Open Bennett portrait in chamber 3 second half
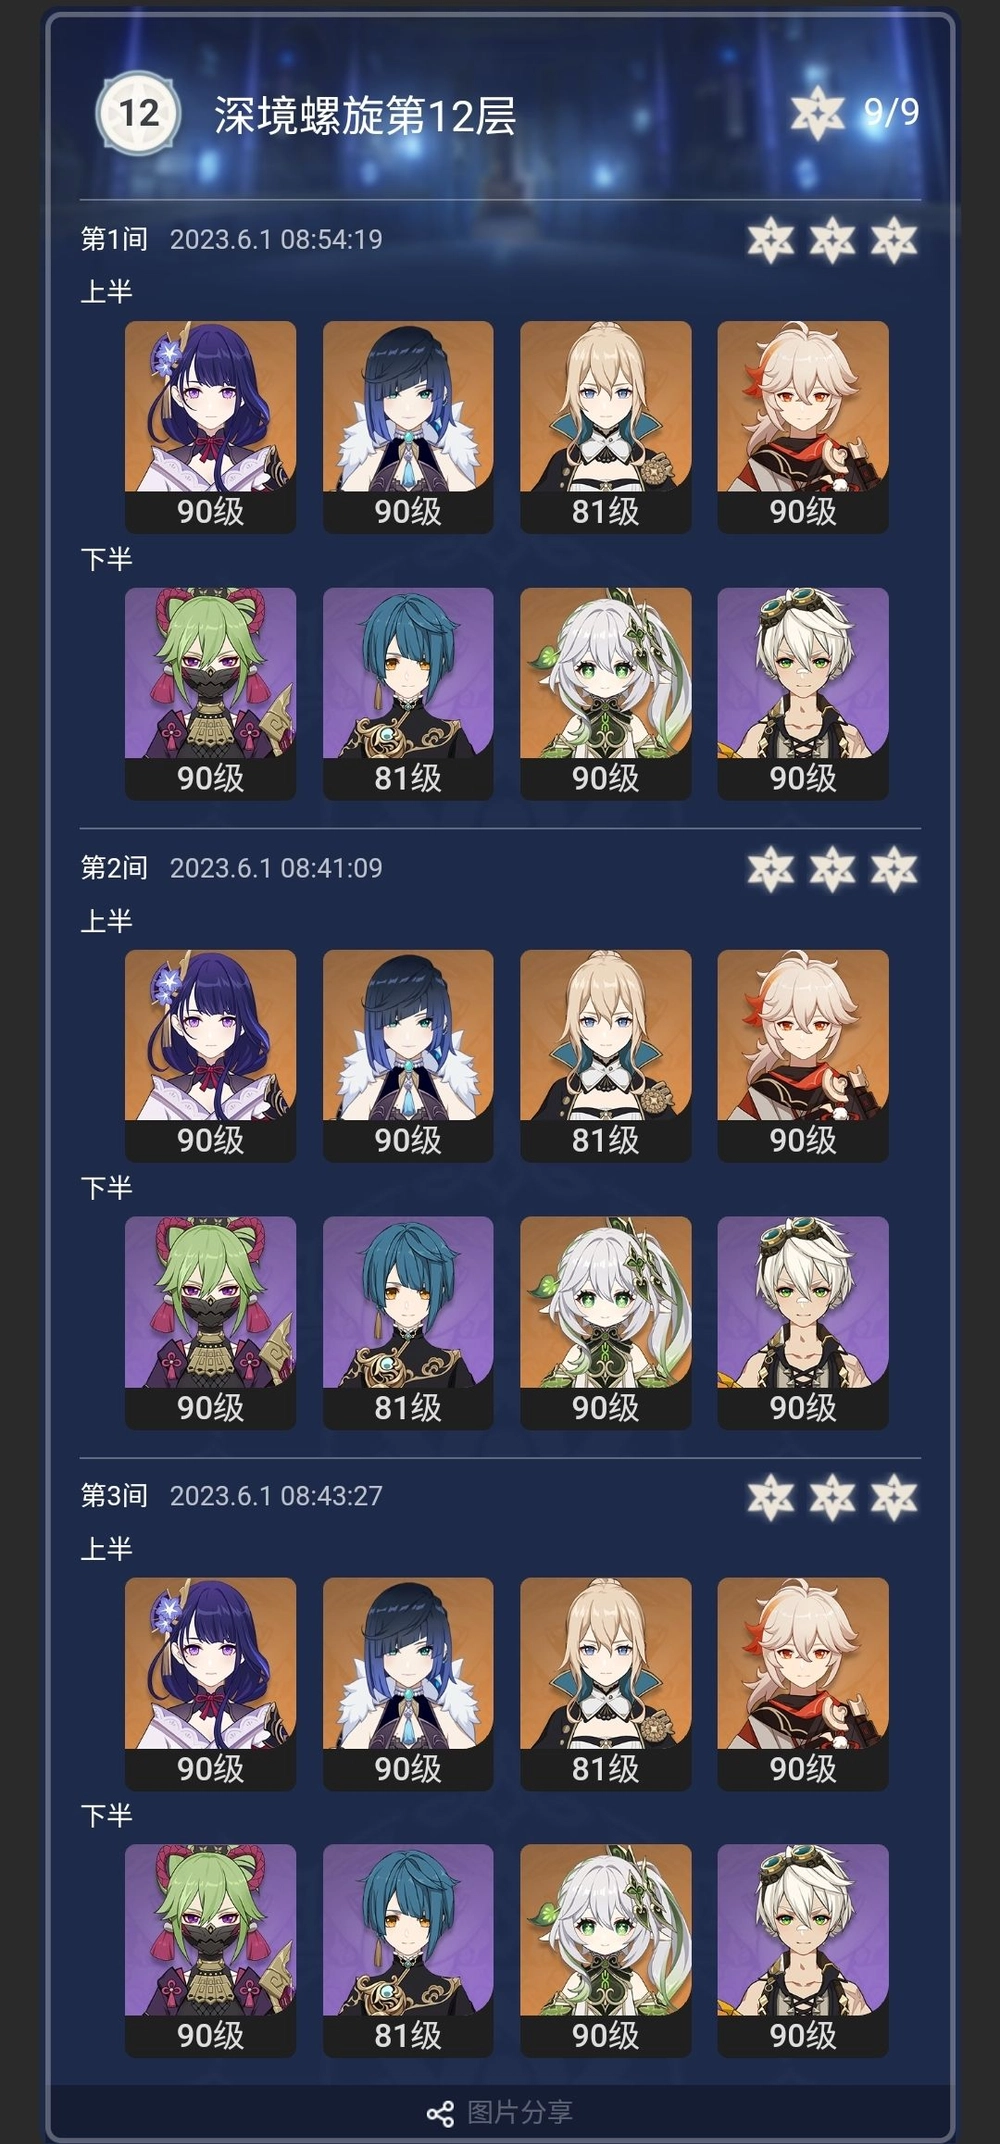 803,1951
